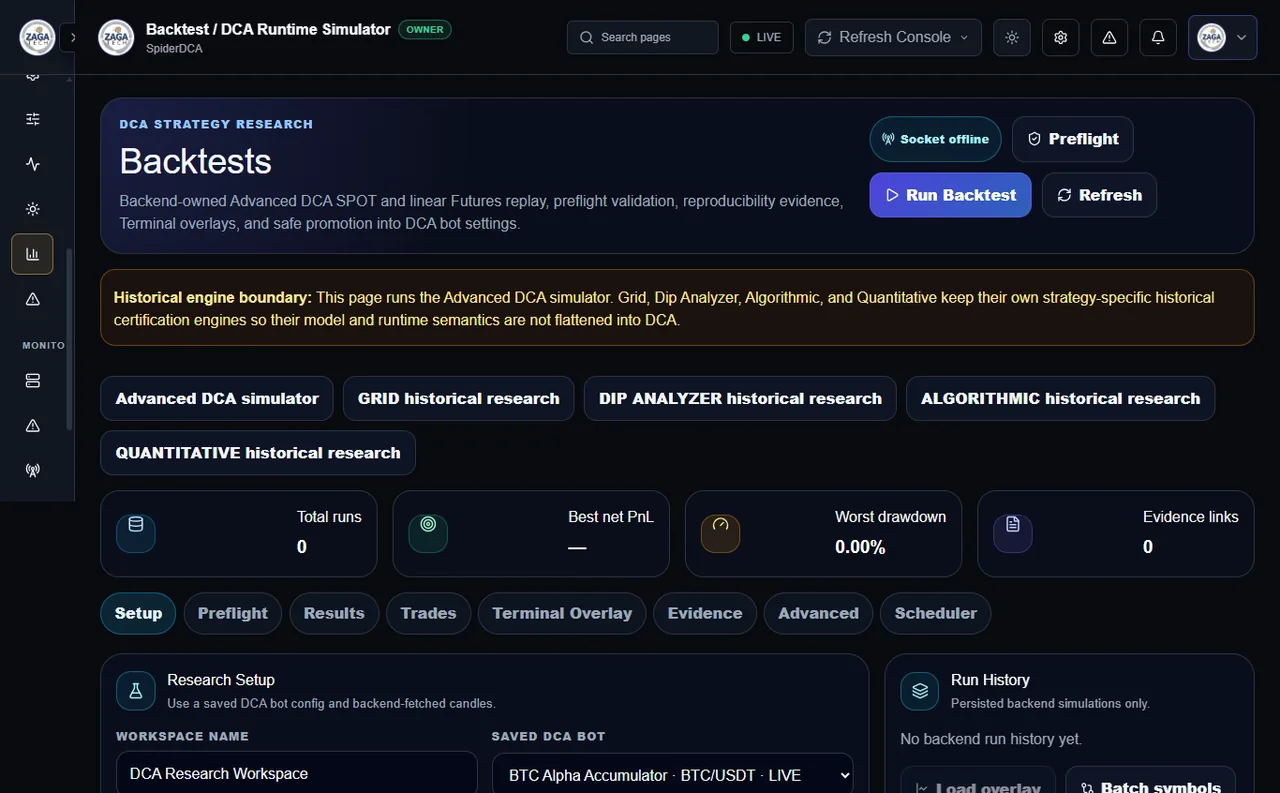Click the Best net PnL target icon
This screenshot has width=1280, height=793.
[428, 534]
